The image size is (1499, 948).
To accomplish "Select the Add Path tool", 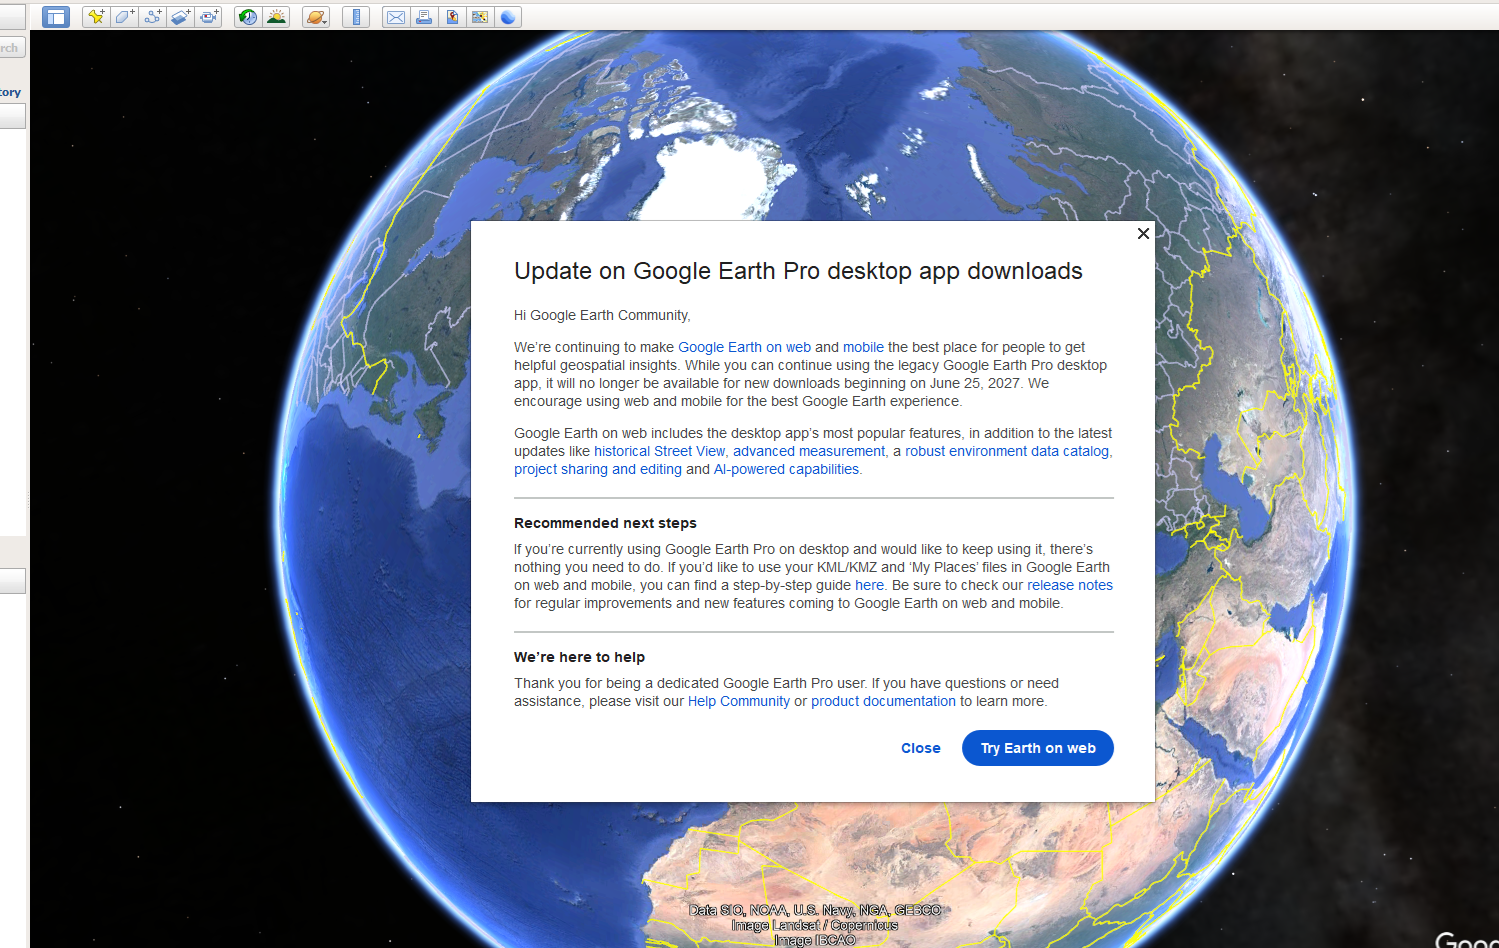I will coord(152,17).
